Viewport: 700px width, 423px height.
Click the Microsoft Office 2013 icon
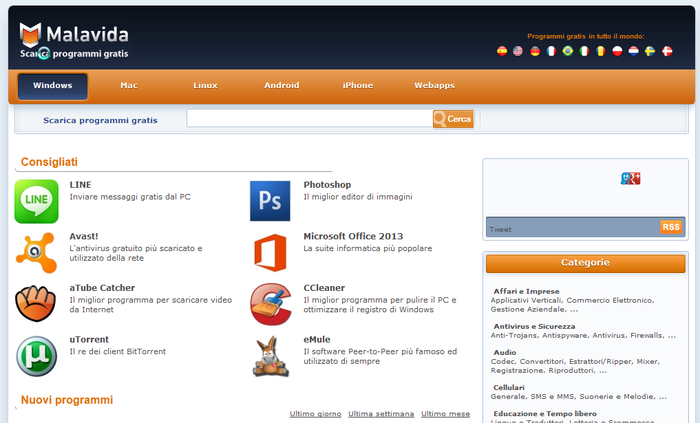(x=270, y=253)
